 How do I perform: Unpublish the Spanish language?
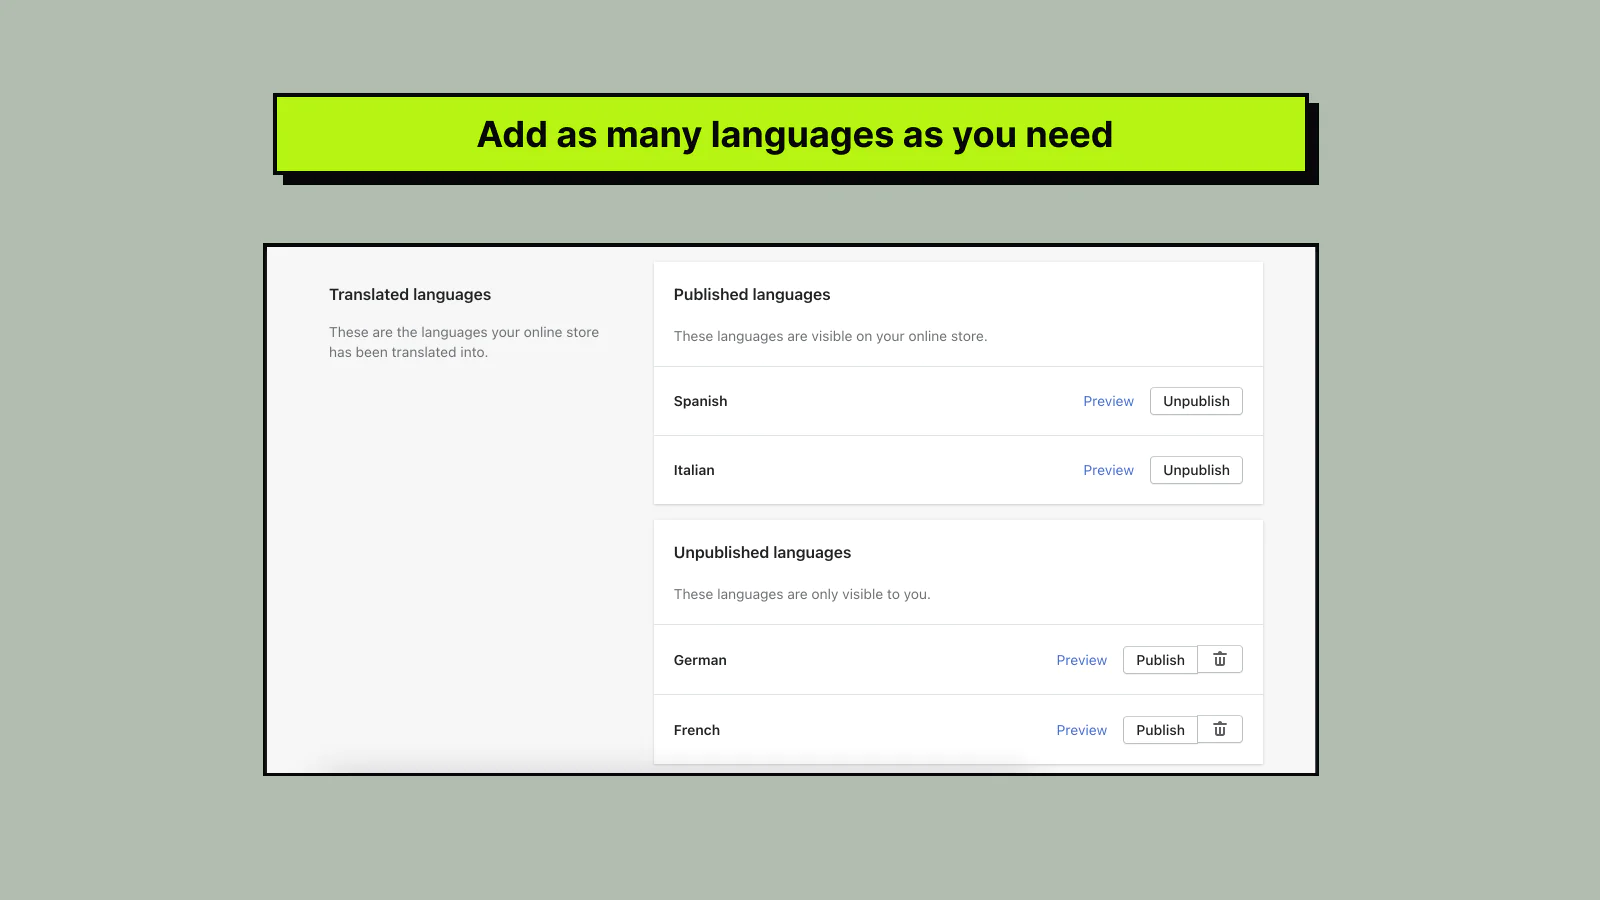(1196, 401)
